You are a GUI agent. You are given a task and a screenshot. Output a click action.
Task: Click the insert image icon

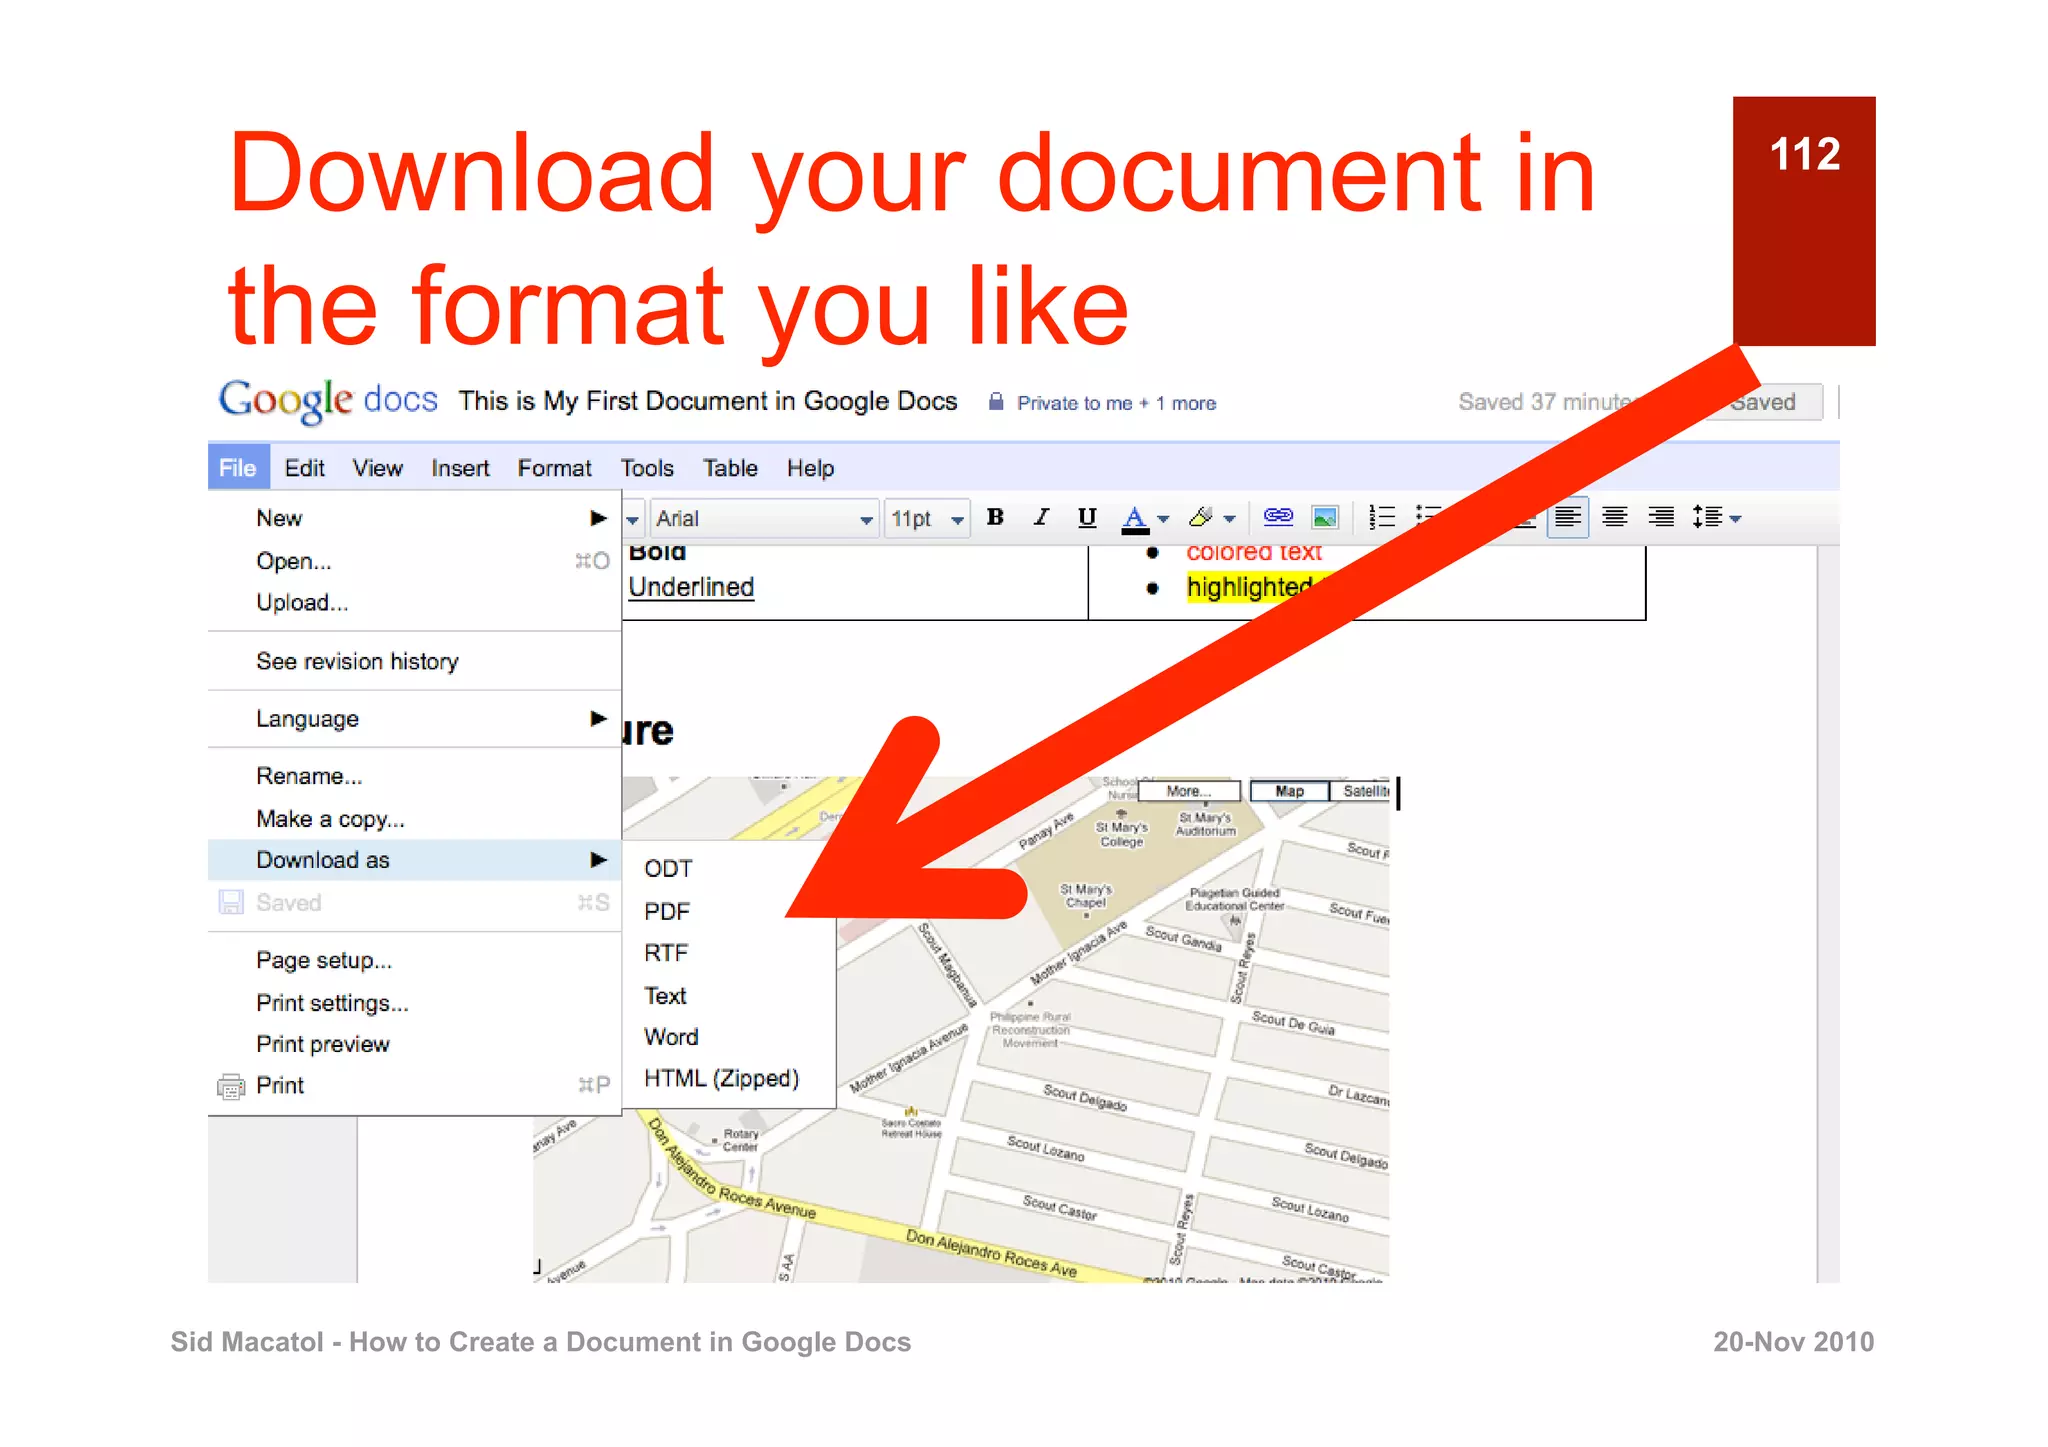(x=1325, y=518)
